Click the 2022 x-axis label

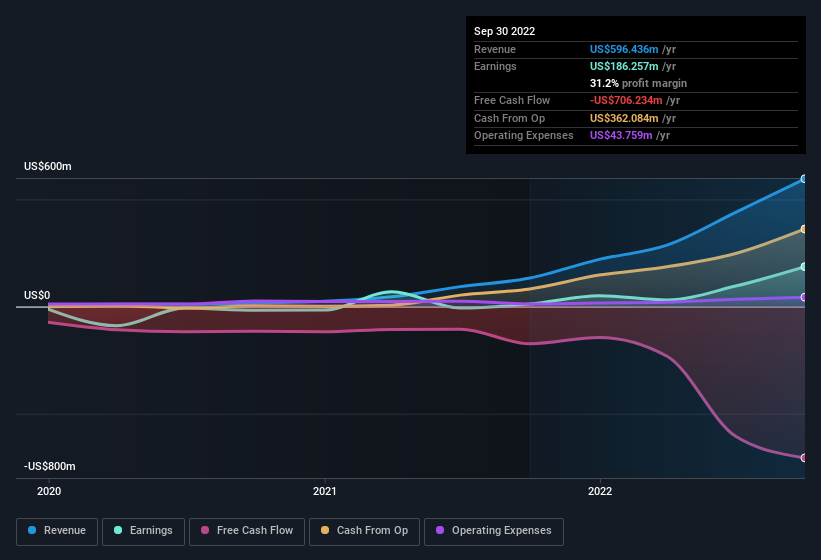click(x=600, y=491)
